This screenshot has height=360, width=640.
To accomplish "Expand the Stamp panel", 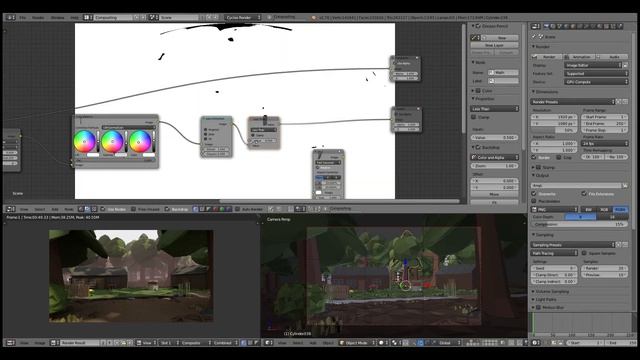I will click(x=533, y=167).
